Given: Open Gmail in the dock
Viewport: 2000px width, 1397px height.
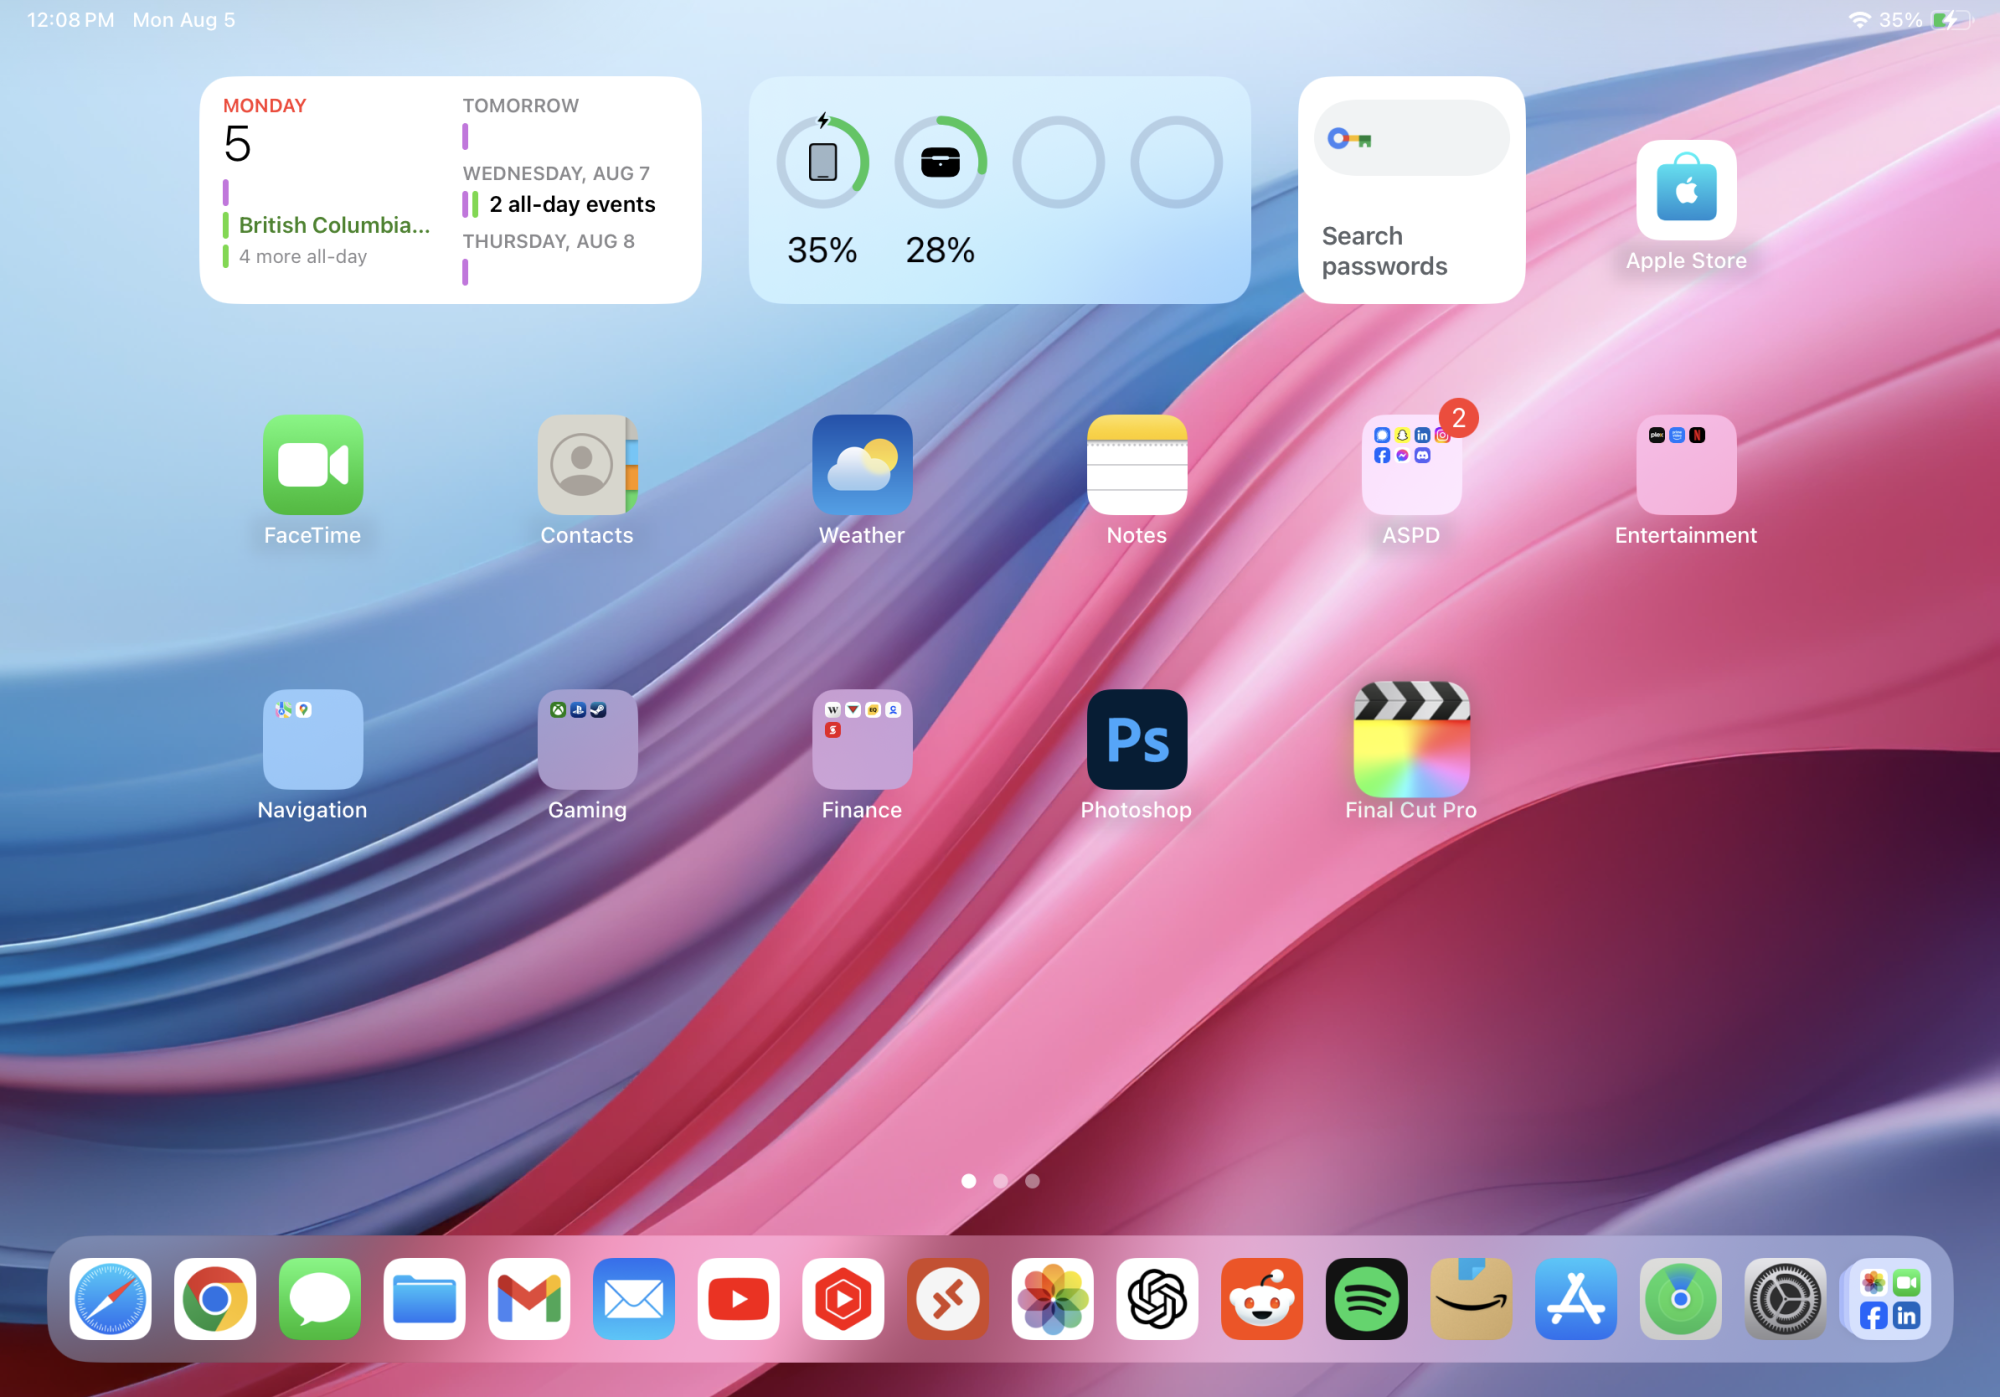Looking at the screenshot, I should coord(529,1299).
